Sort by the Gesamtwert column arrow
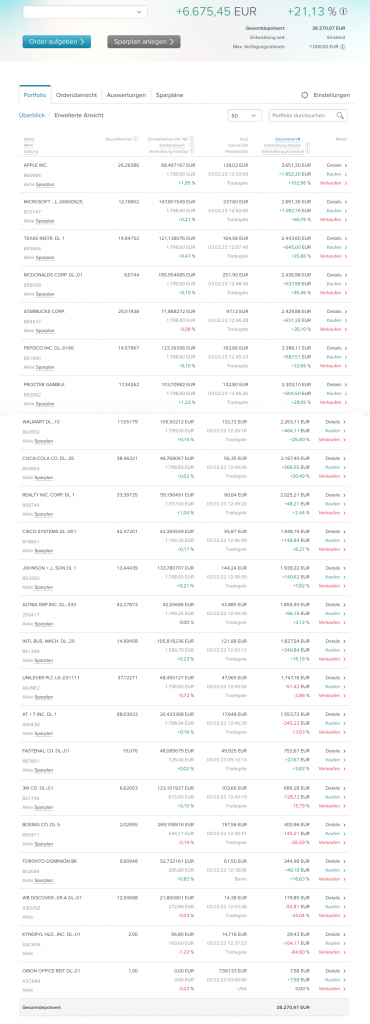This screenshot has width=370, height=1024. pos(300,139)
